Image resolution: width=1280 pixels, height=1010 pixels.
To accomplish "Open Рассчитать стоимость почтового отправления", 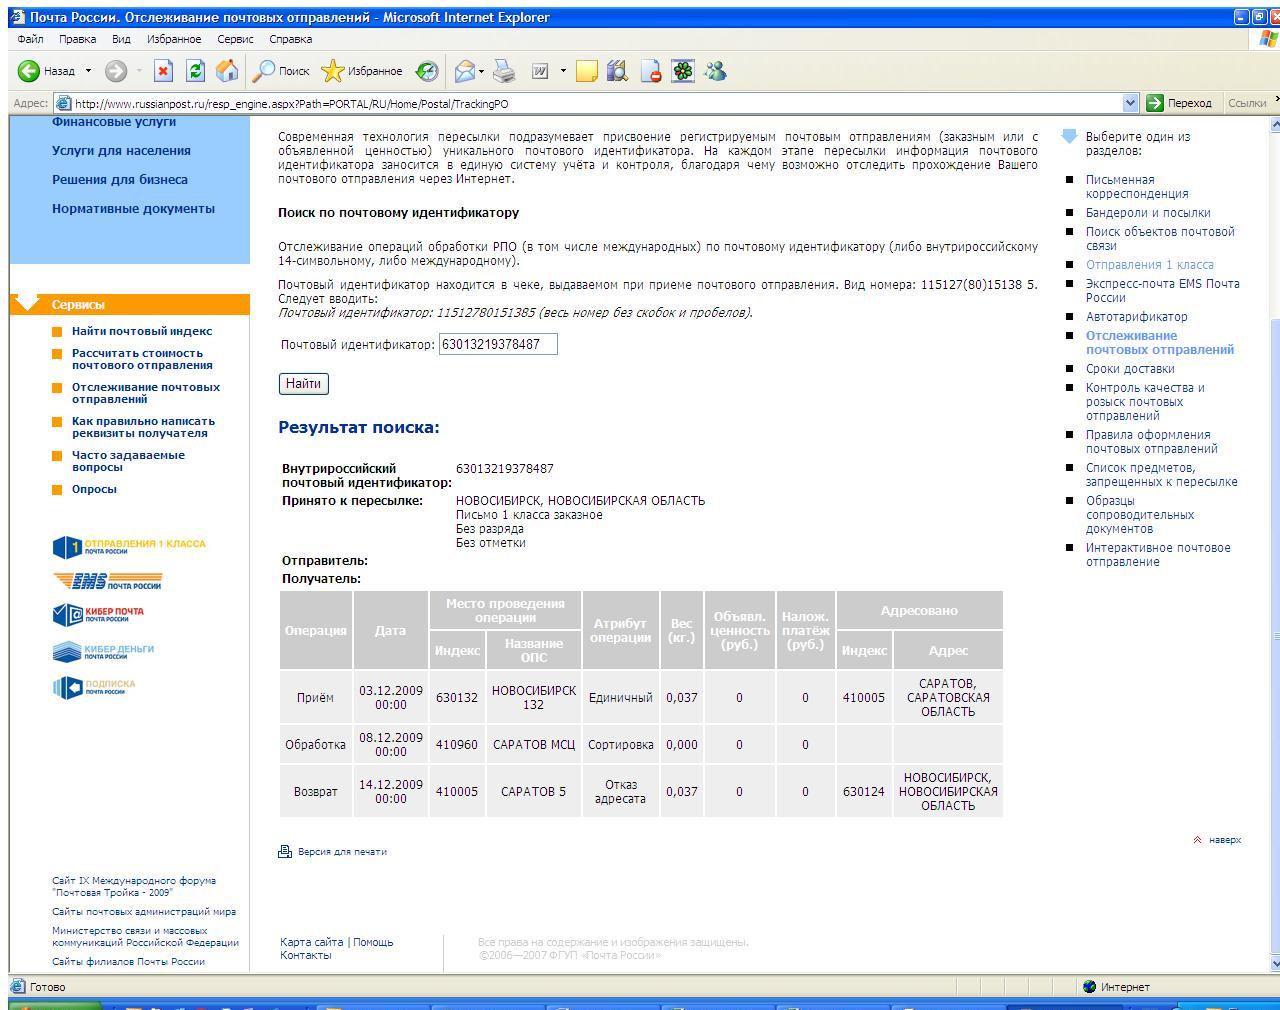I will pos(142,359).
